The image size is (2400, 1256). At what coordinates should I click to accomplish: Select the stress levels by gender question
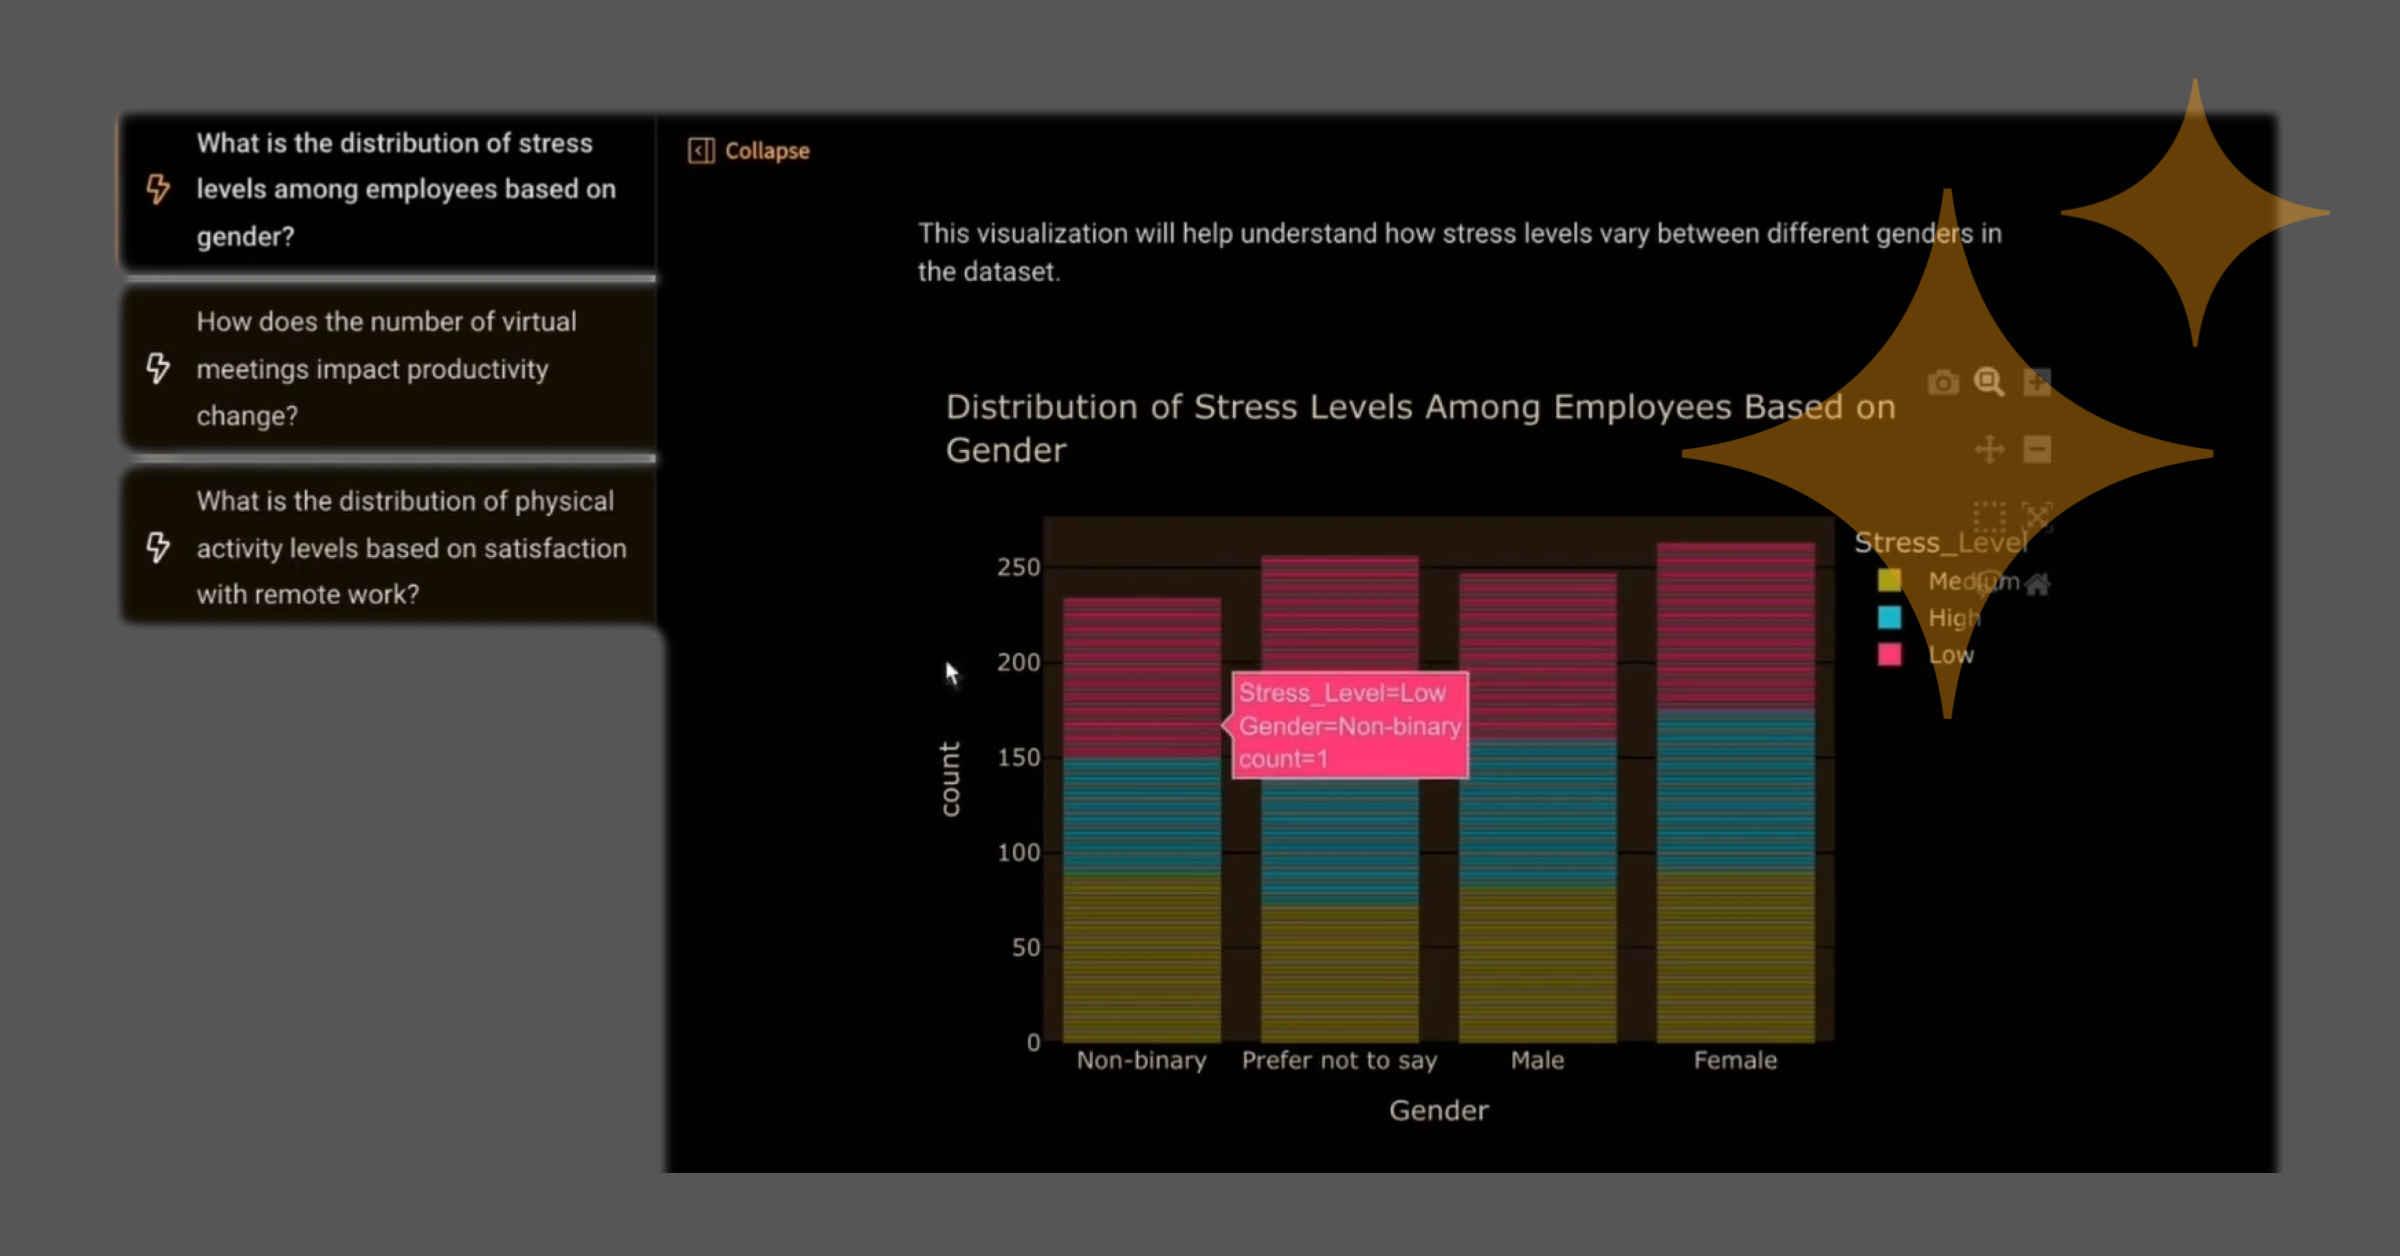(x=388, y=190)
